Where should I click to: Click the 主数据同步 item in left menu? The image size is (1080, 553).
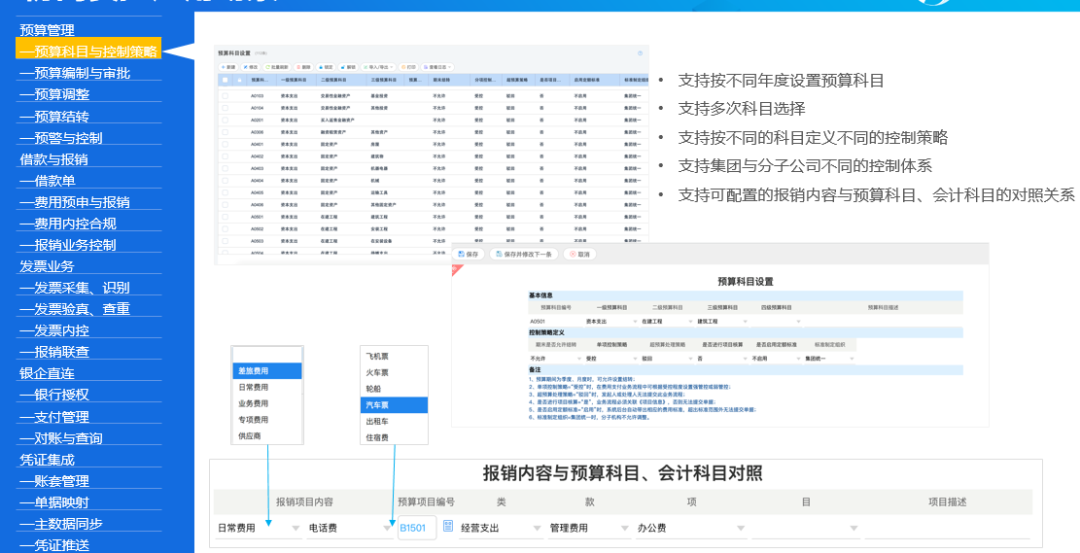click(61, 523)
